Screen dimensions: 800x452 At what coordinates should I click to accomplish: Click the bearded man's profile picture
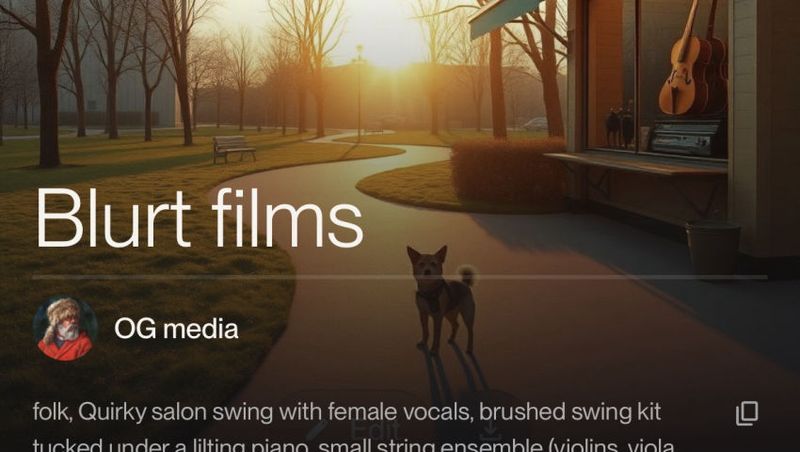65,329
